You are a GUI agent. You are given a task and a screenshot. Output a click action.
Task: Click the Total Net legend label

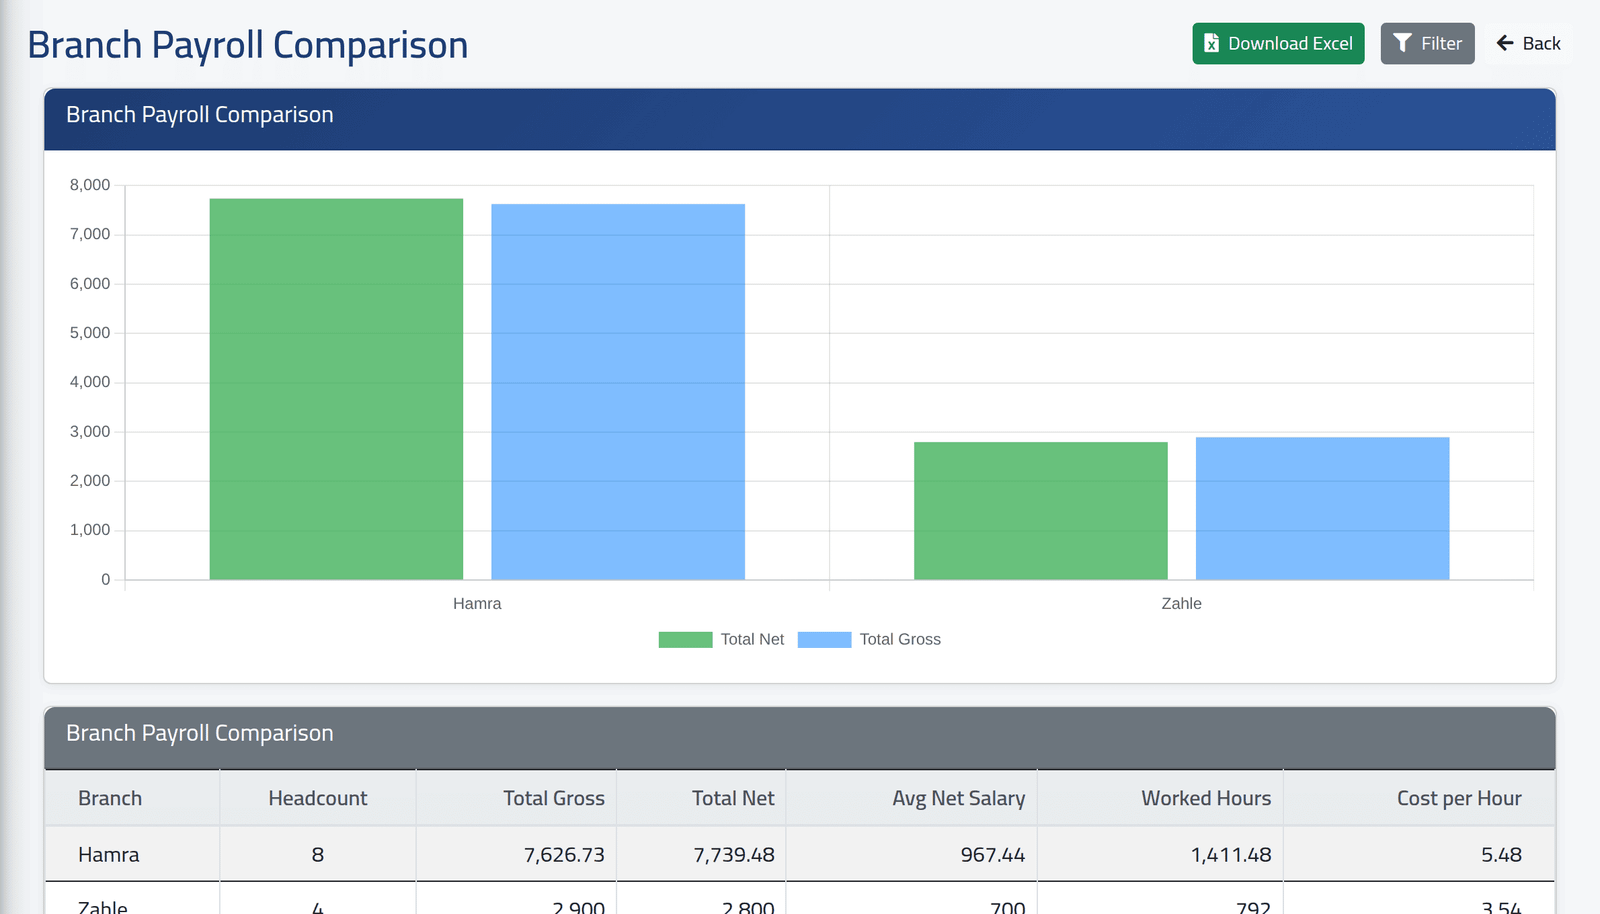pyautogui.click(x=752, y=640)
